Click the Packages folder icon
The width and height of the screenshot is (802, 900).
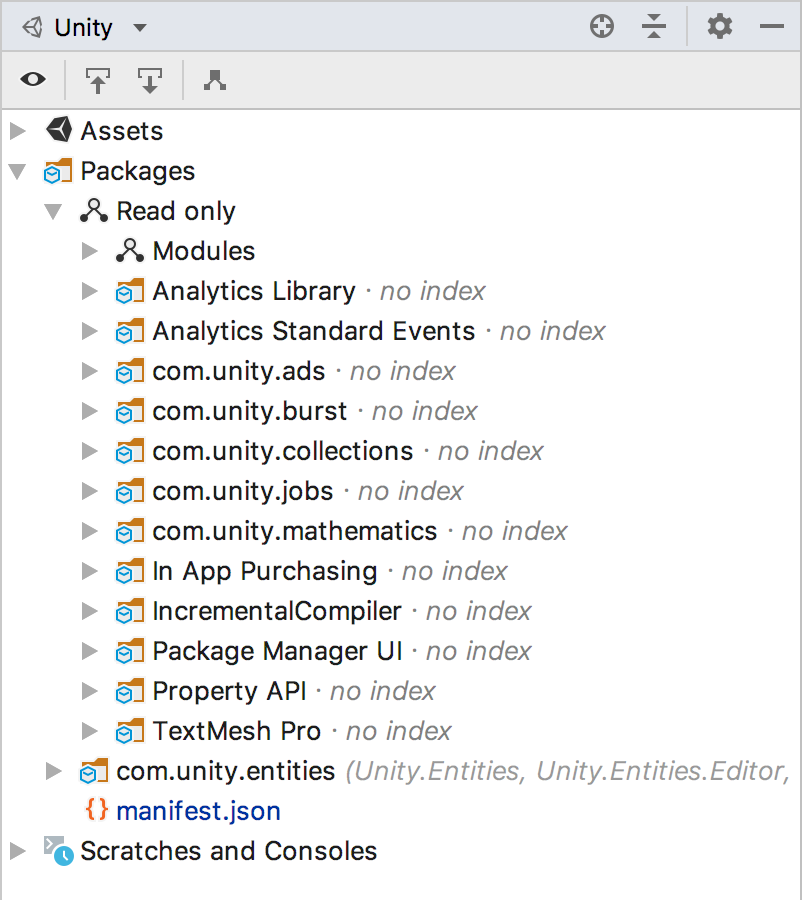(x=58, y=171)
